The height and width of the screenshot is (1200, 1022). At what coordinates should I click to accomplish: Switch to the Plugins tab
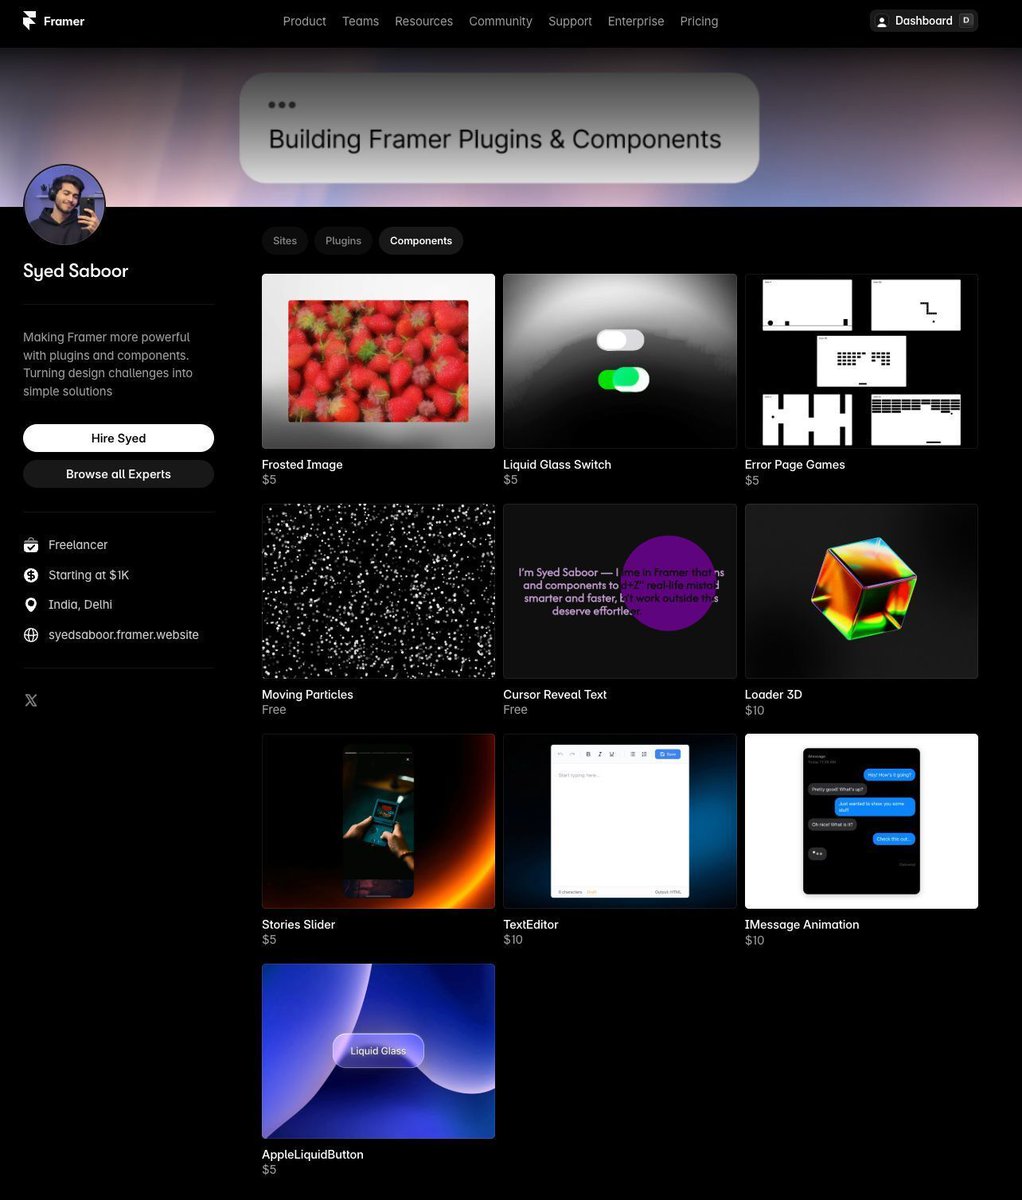click(343, 241)
